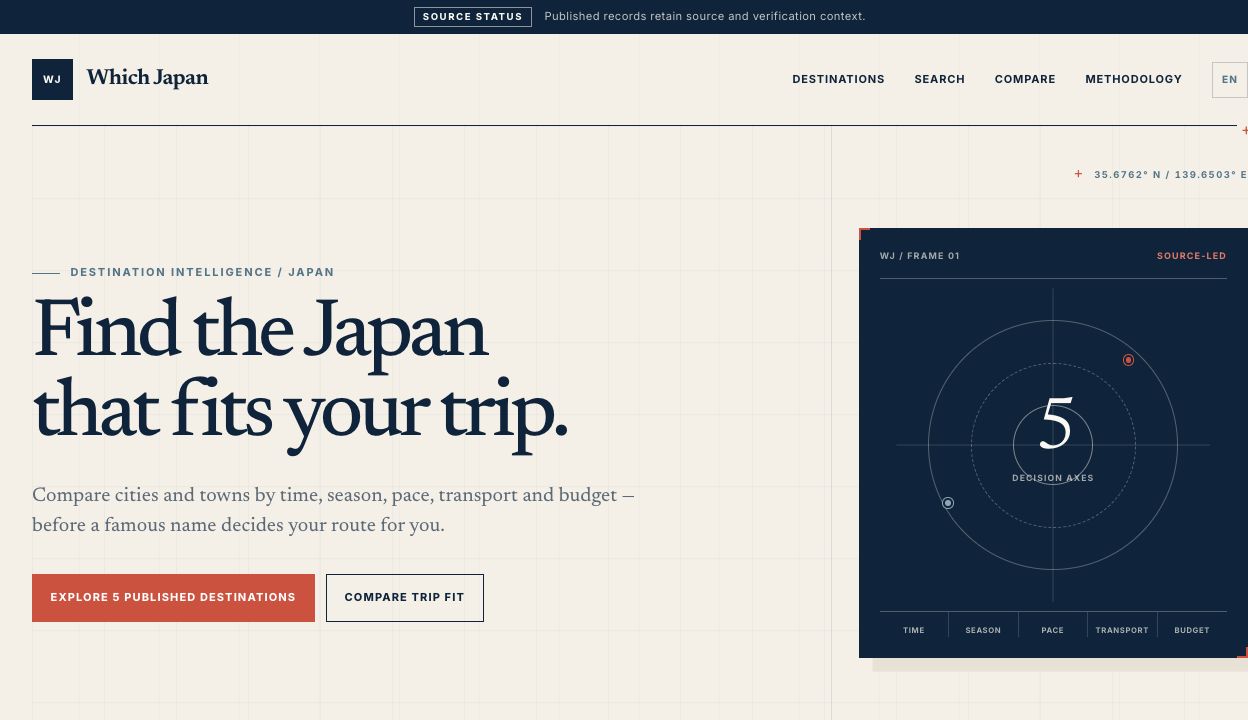Select the TIME axis label

(914, 630)
